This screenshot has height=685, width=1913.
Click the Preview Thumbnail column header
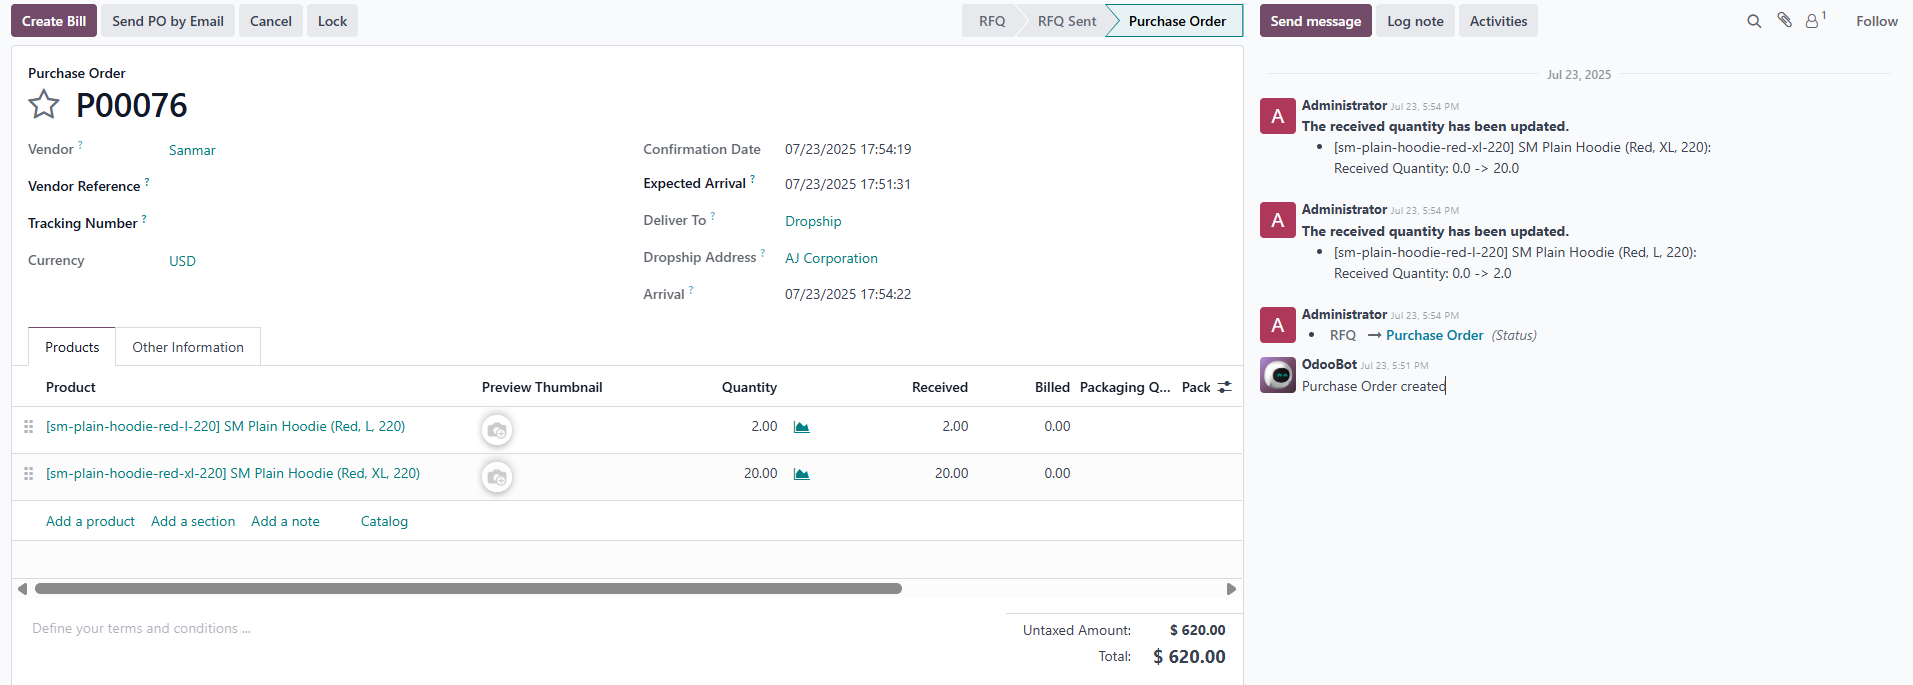(x=542, y=387)
